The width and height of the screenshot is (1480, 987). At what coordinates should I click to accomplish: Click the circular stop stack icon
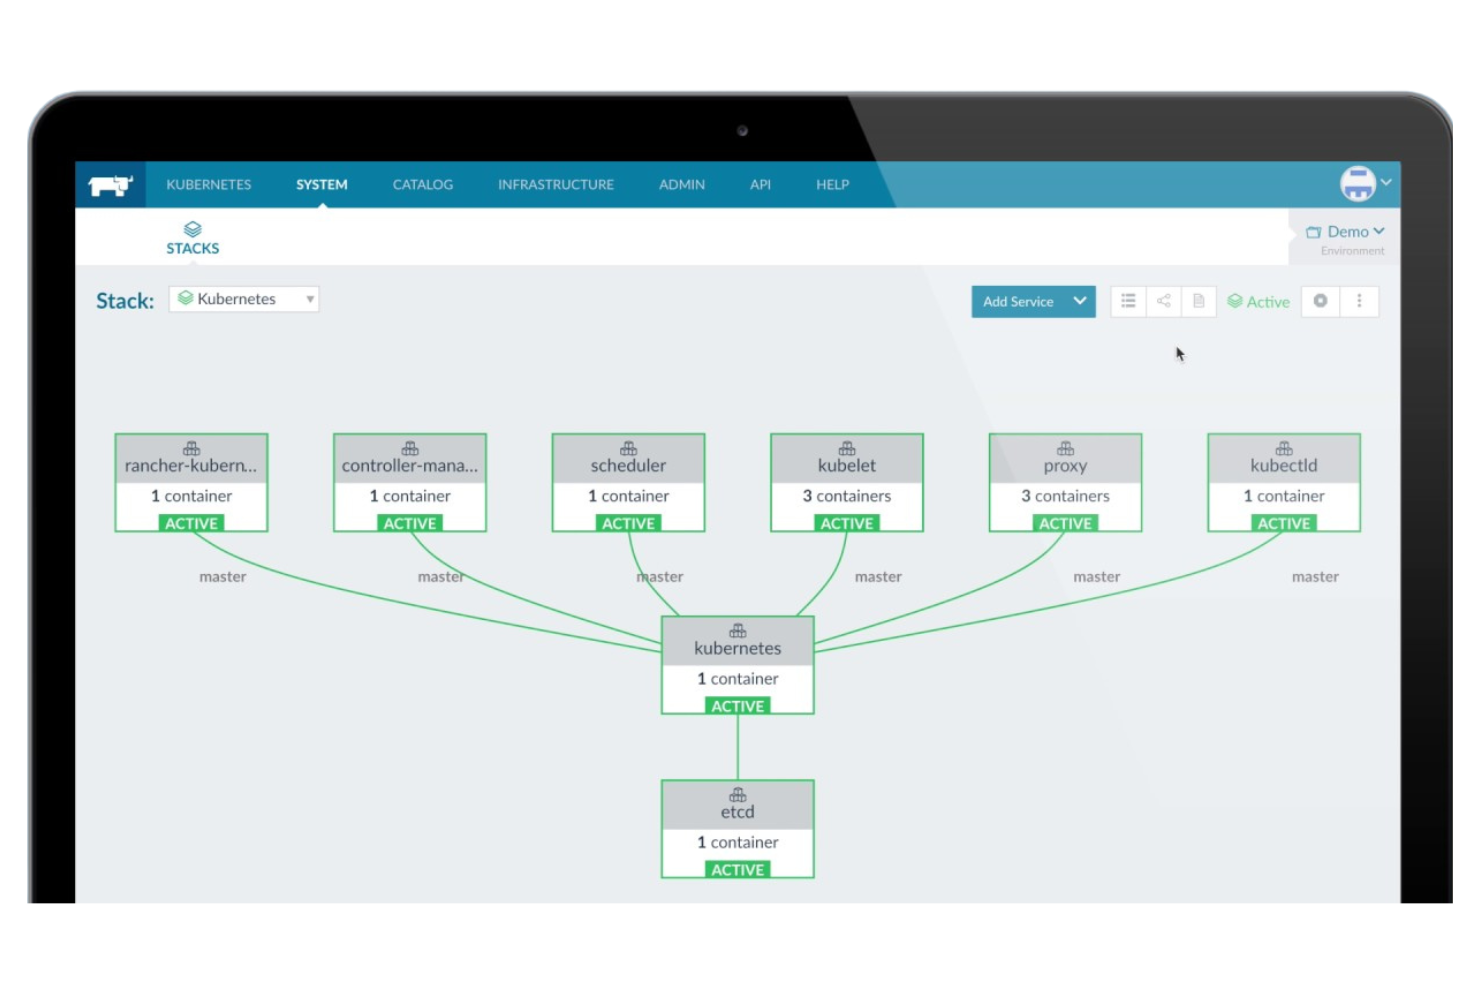coord(1320,301)
